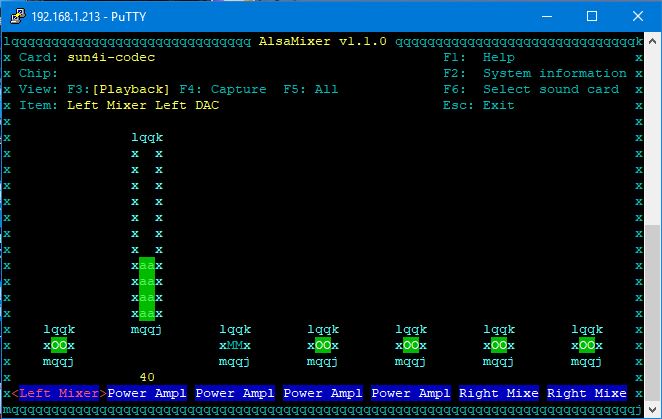Click the F1 Help entry
Image resolution: width=662 pixels, height=419 pixels.
(x=479, y=57)
